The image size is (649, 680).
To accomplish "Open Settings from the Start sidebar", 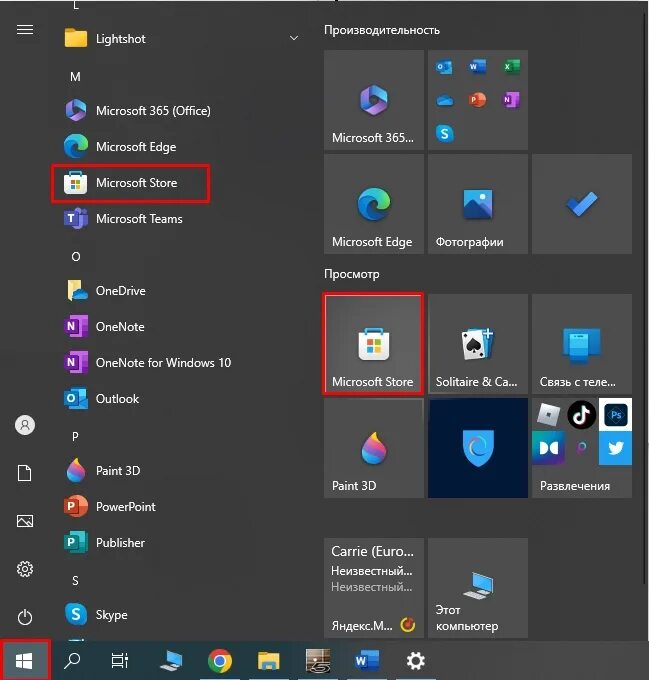I will (x=25, y=569).
